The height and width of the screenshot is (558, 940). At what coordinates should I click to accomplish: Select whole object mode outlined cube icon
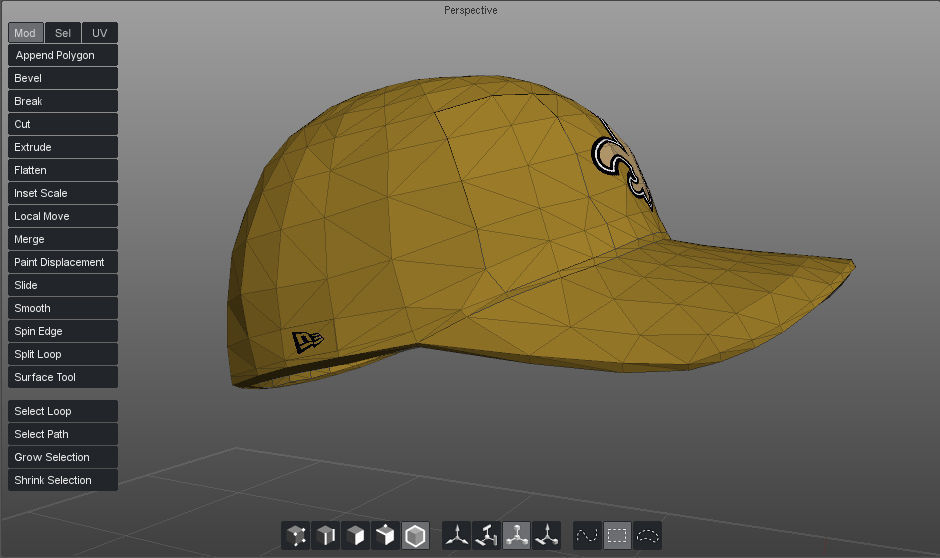click(x=415, y=536)
